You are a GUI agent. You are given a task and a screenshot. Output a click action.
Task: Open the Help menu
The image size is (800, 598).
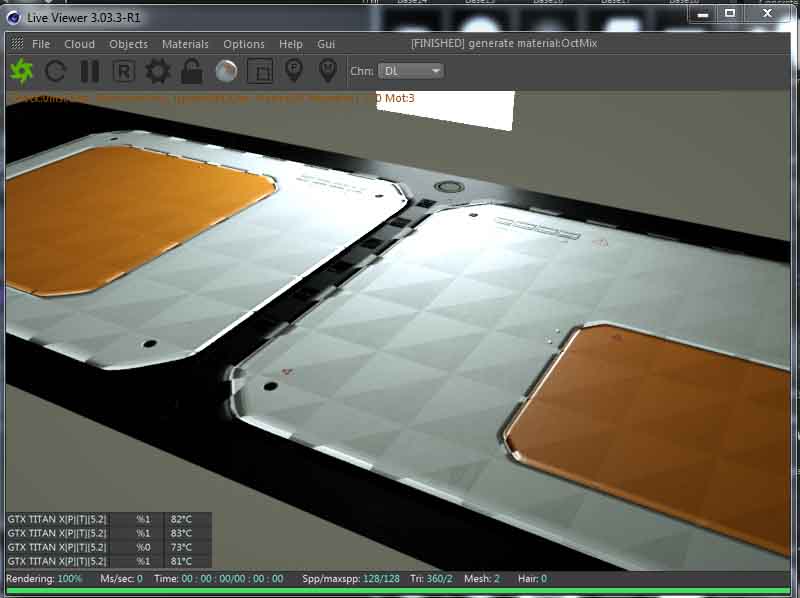(291, 44)
